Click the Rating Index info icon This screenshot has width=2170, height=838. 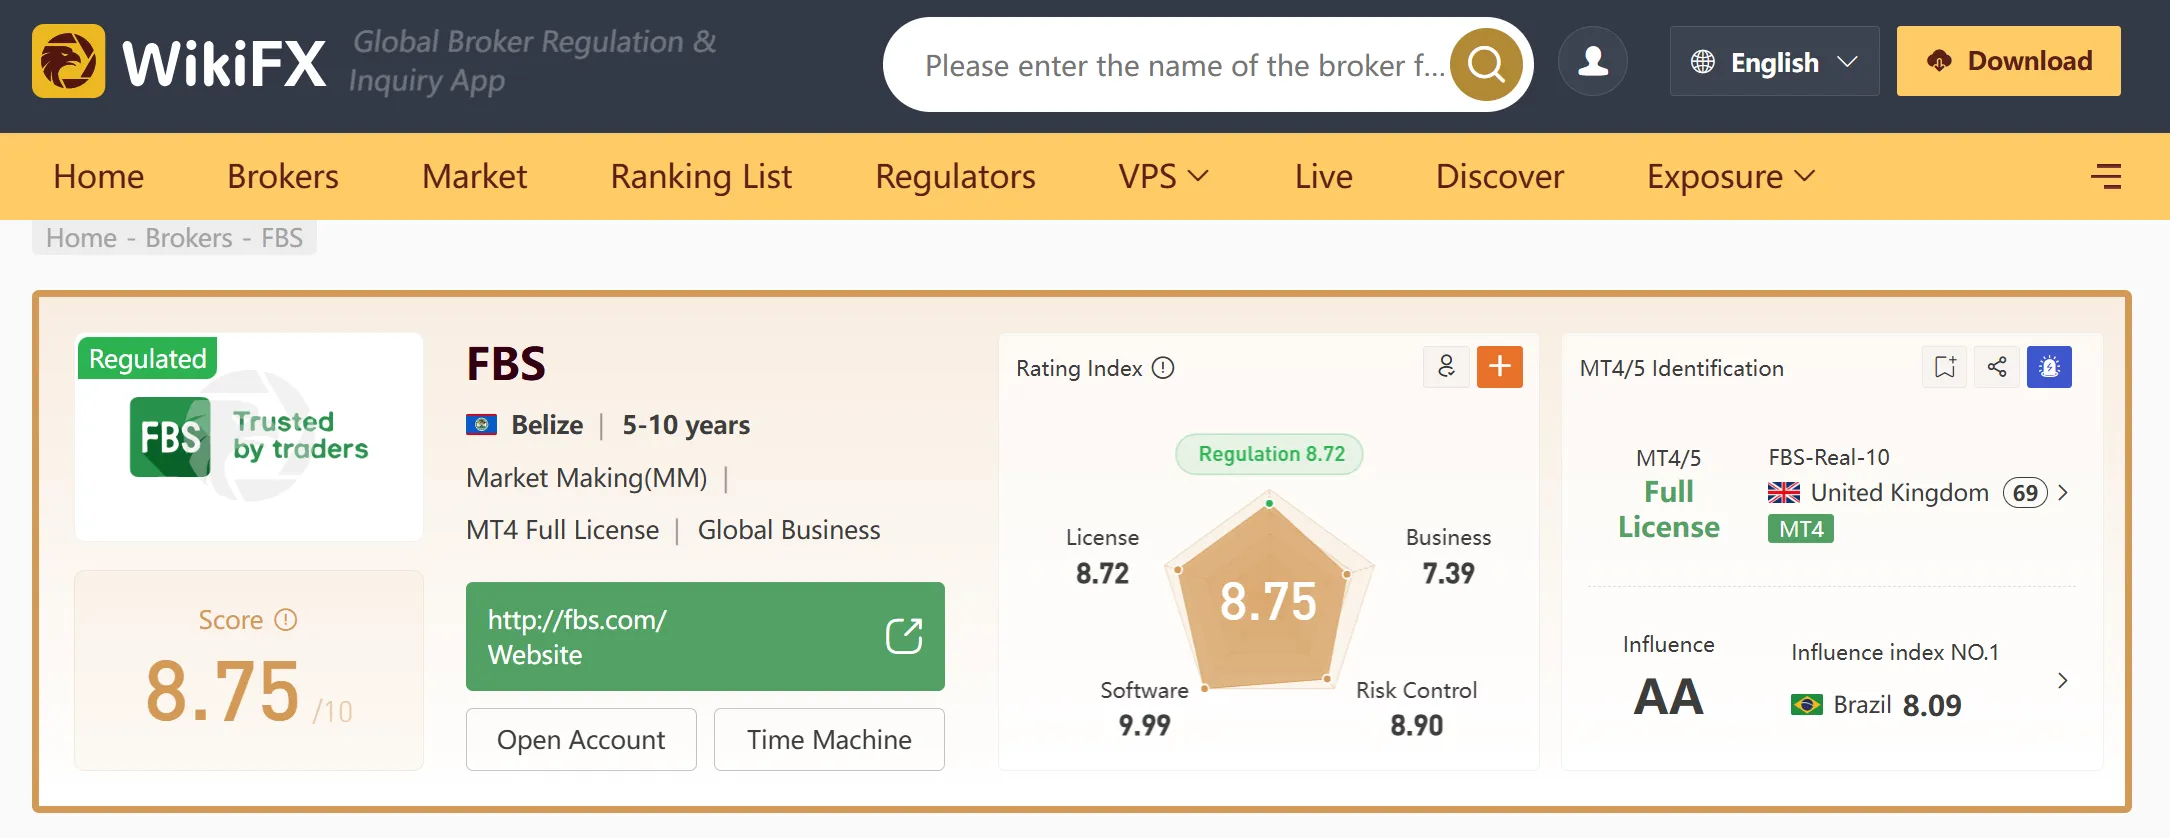(1163, 368)
